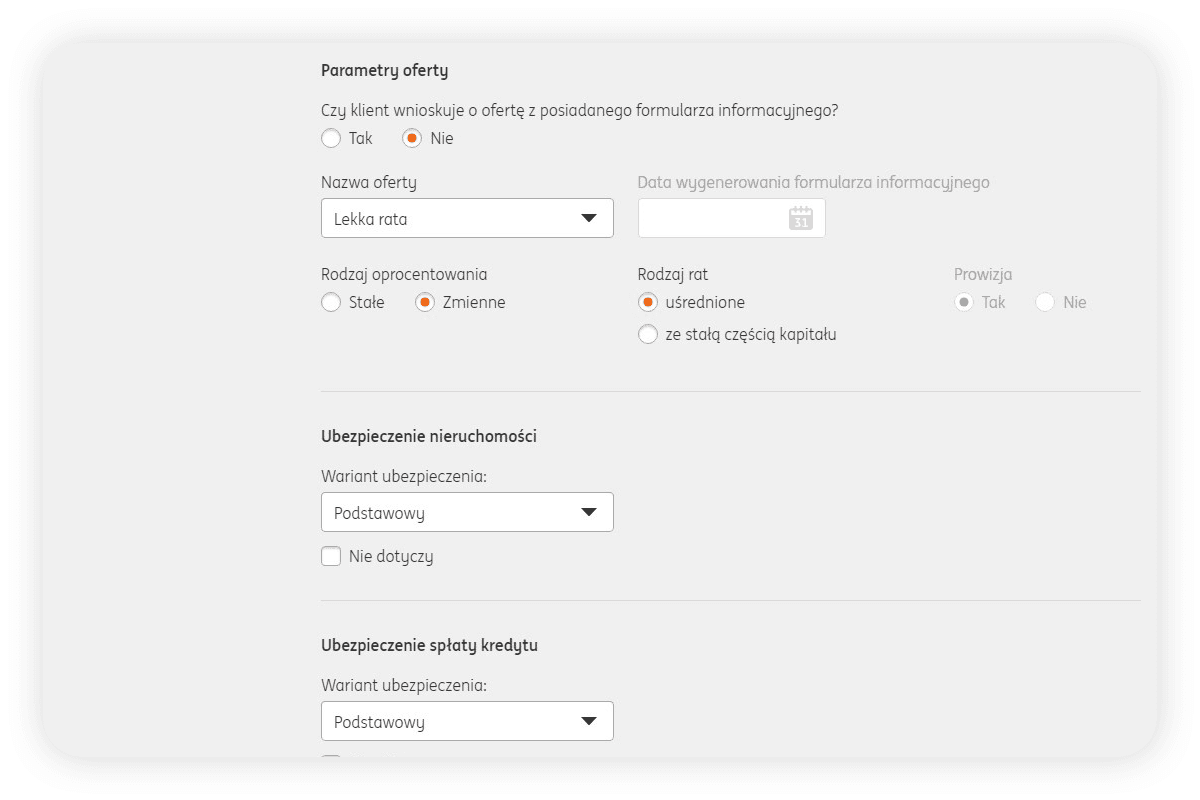Toggle partially visible checkbox under repayment insurance
1200x800 pixels.
(x=331, y=759)
